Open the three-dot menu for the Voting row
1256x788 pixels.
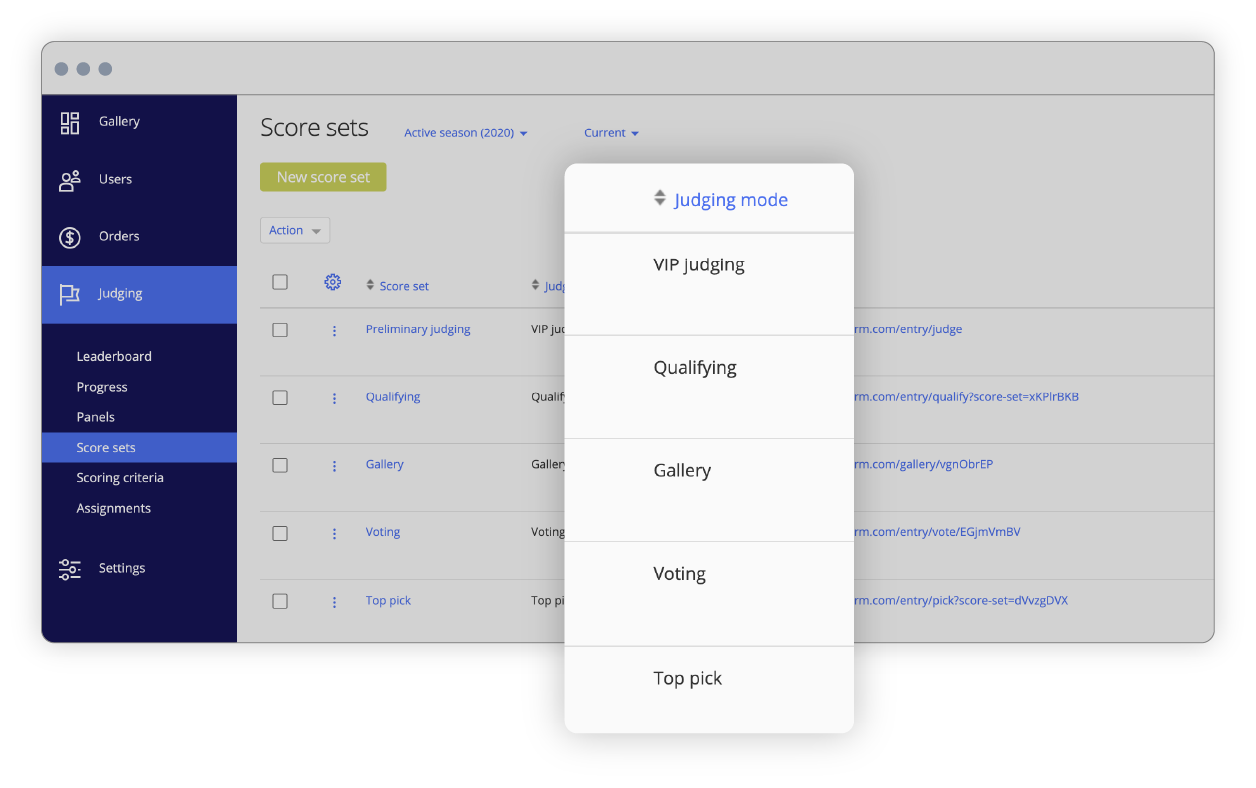334,533
